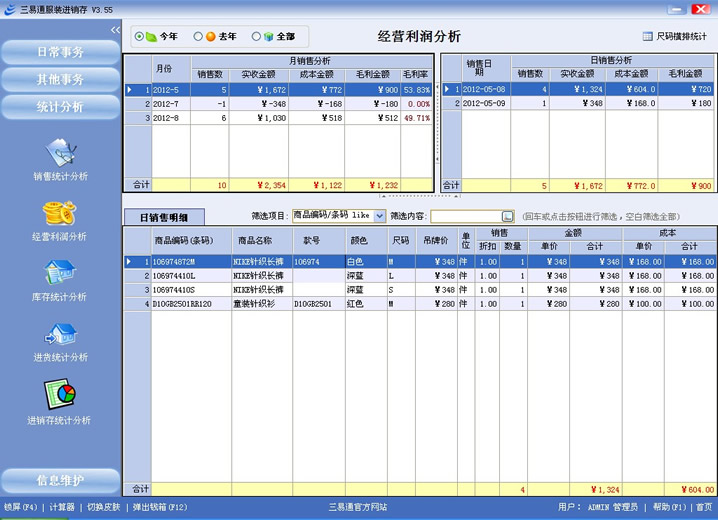718x520 pixels.
Task: Expand 其他事务 sidebar section
Action: [60, 80]
